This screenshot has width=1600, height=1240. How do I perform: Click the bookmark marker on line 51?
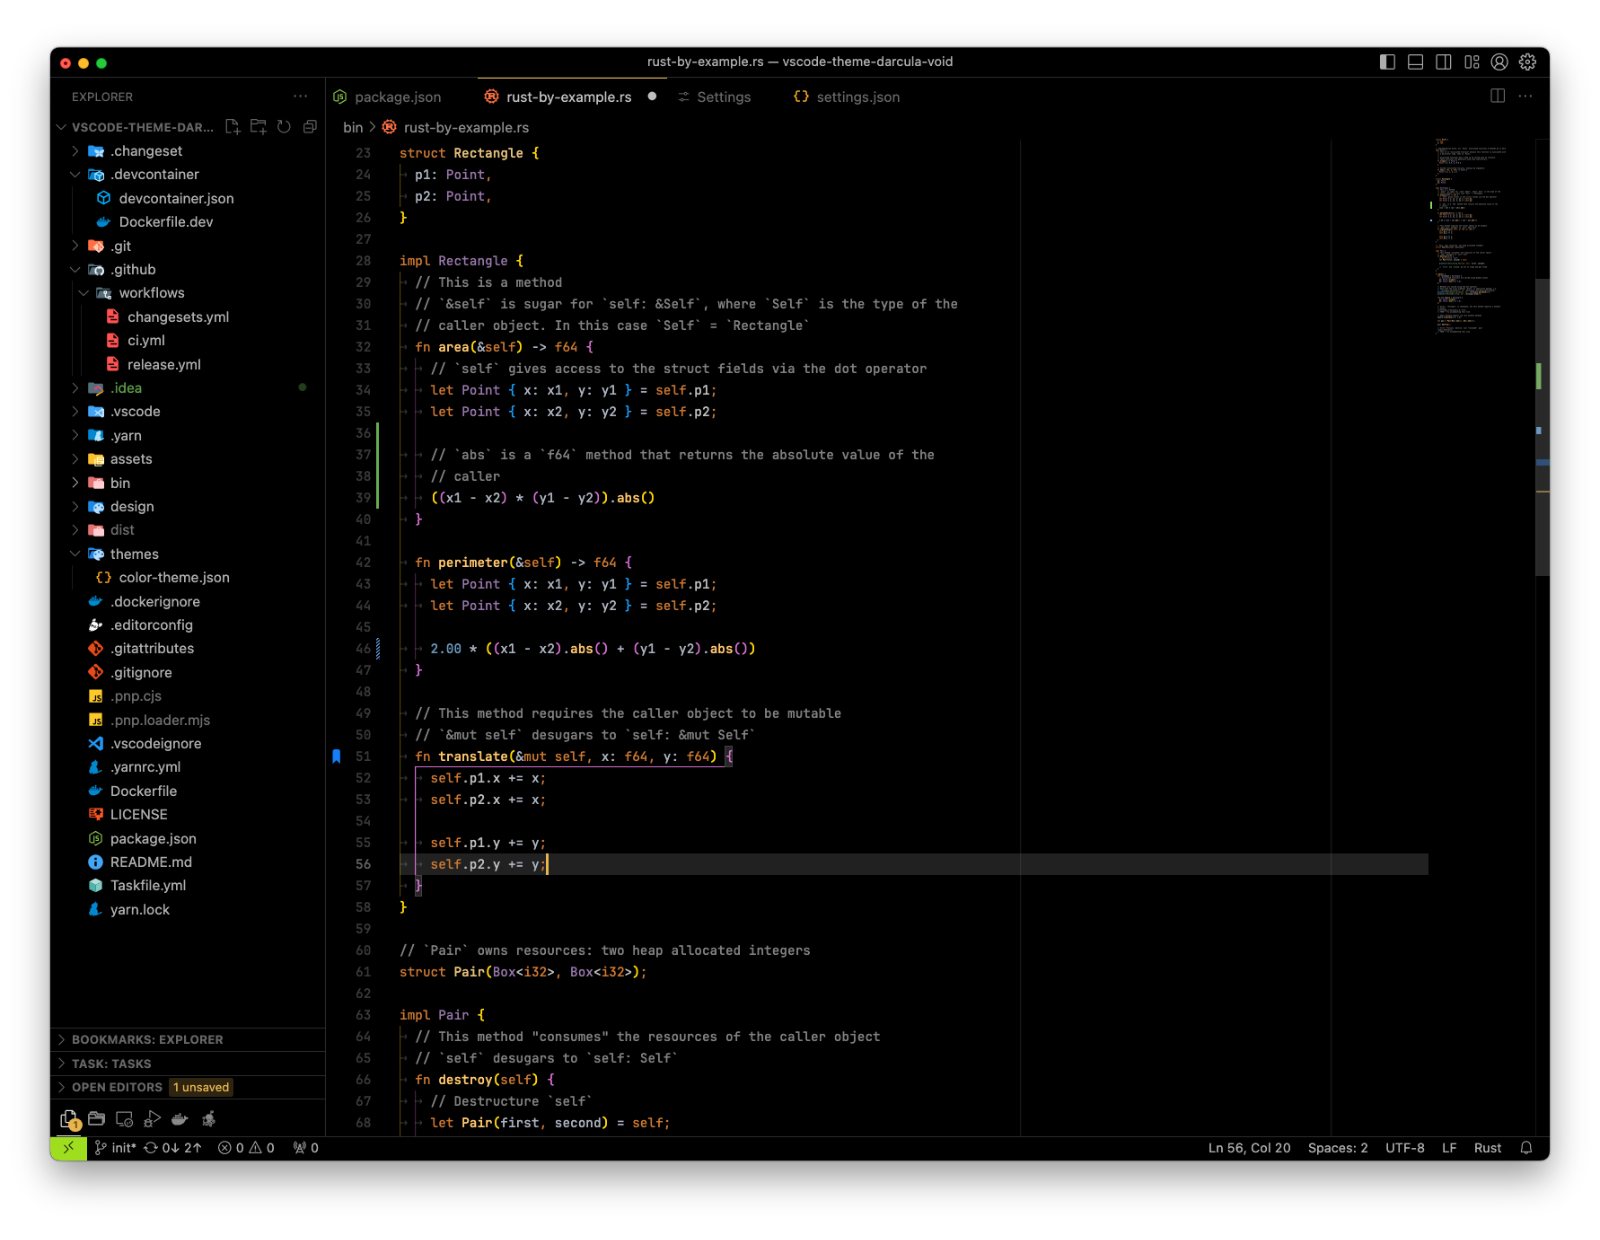point(336,756)
